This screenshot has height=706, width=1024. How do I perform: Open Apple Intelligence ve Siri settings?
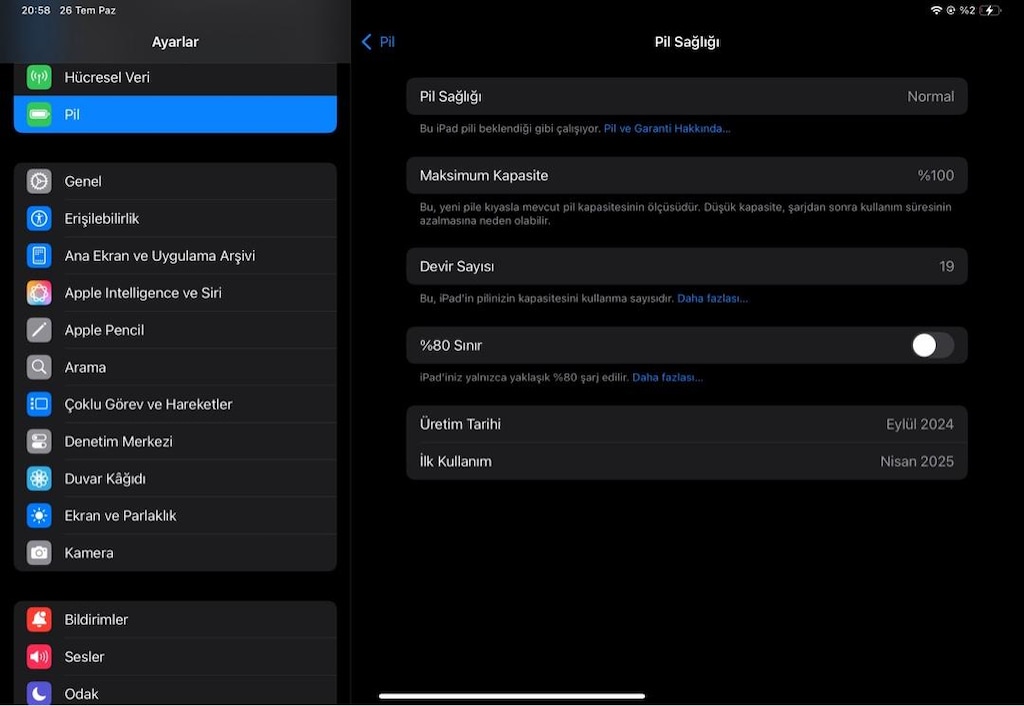click(x=175, y=293)
